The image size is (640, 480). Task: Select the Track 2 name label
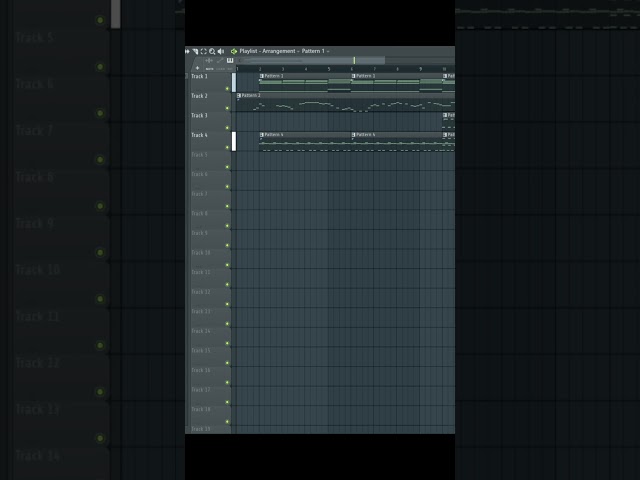tap(199, 96)
